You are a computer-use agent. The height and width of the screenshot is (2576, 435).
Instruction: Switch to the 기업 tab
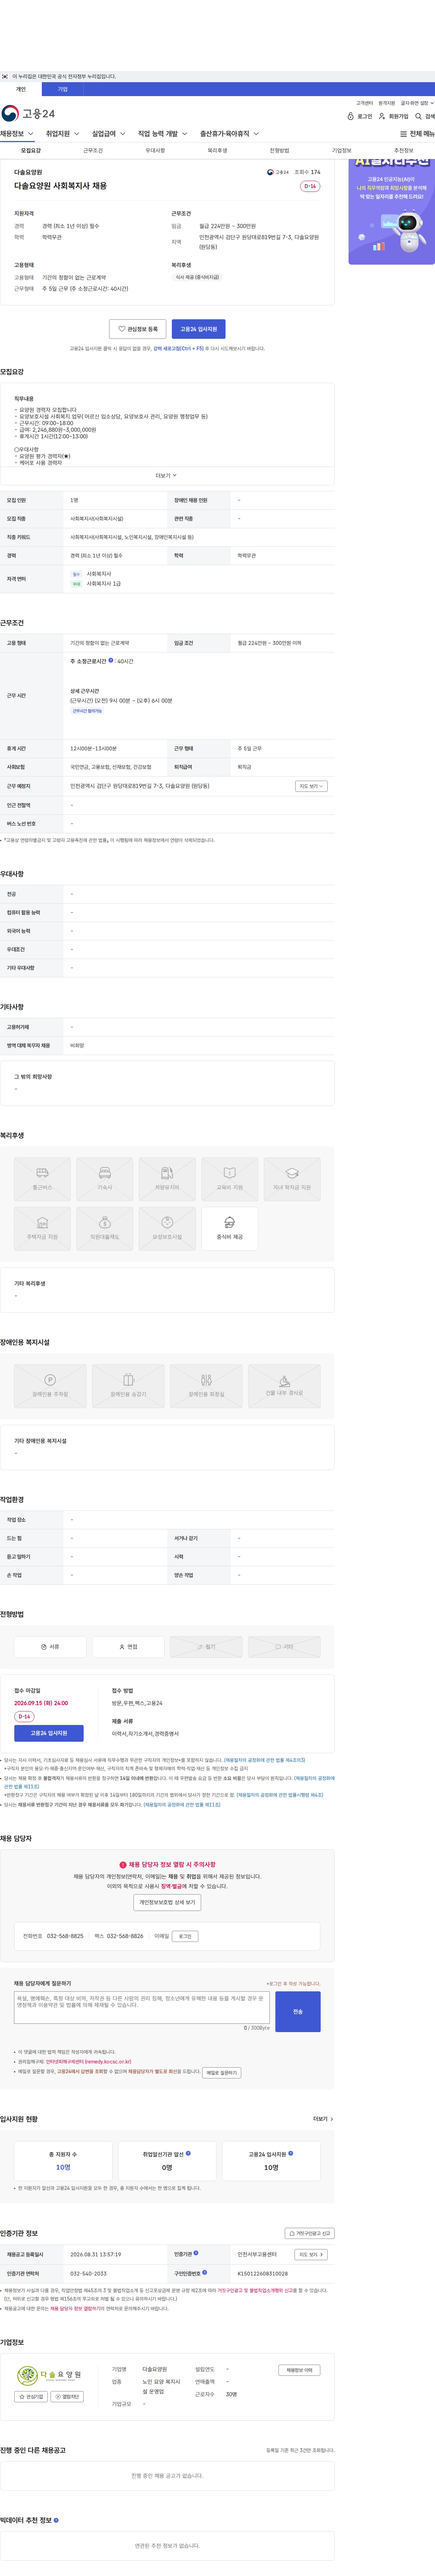(x=63, y=89)
